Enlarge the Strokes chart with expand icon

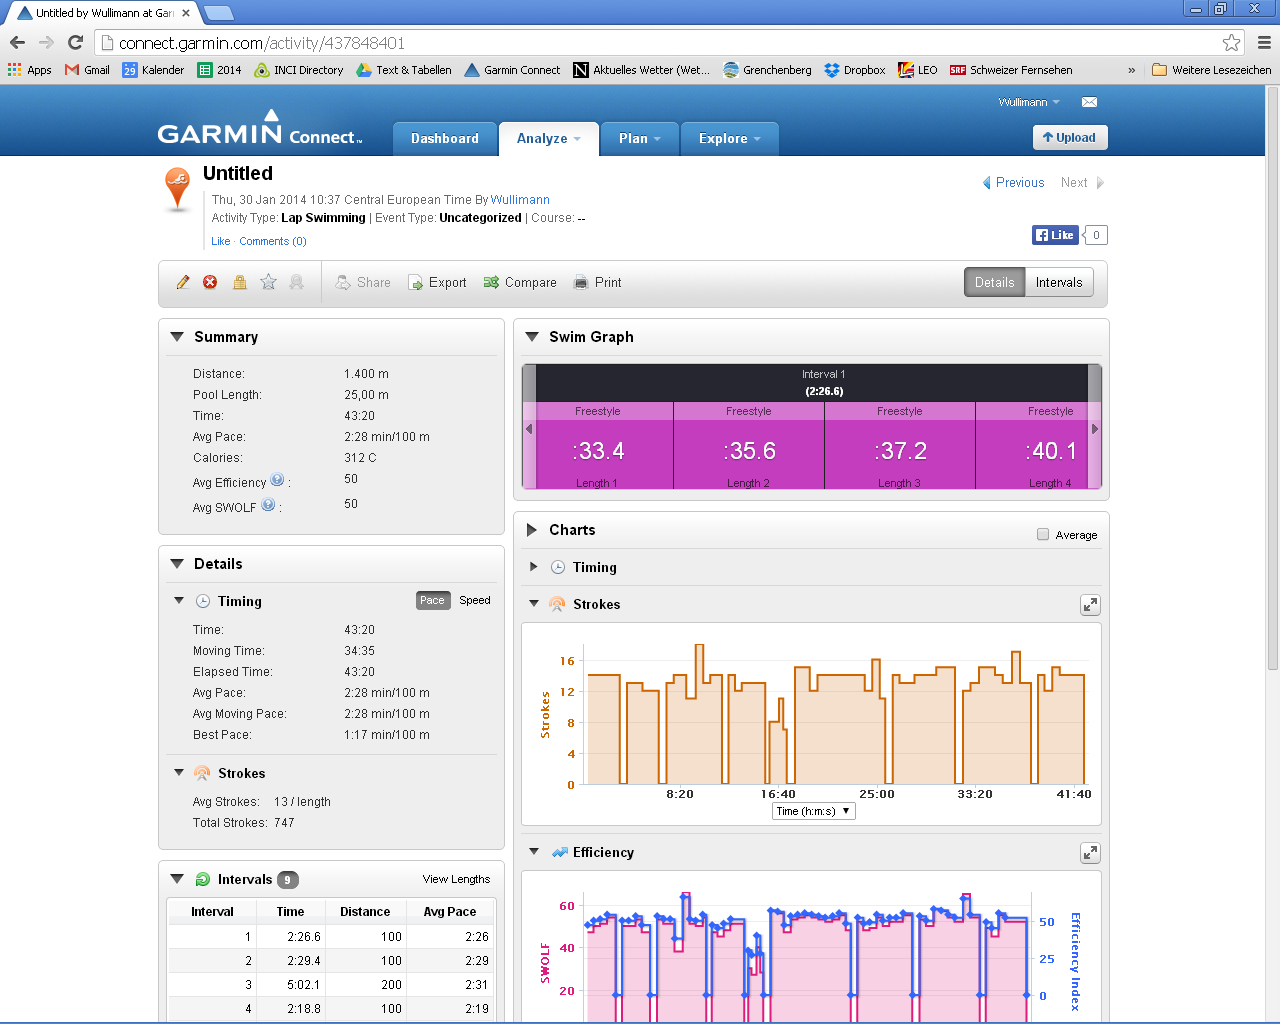click(1090, 605)
